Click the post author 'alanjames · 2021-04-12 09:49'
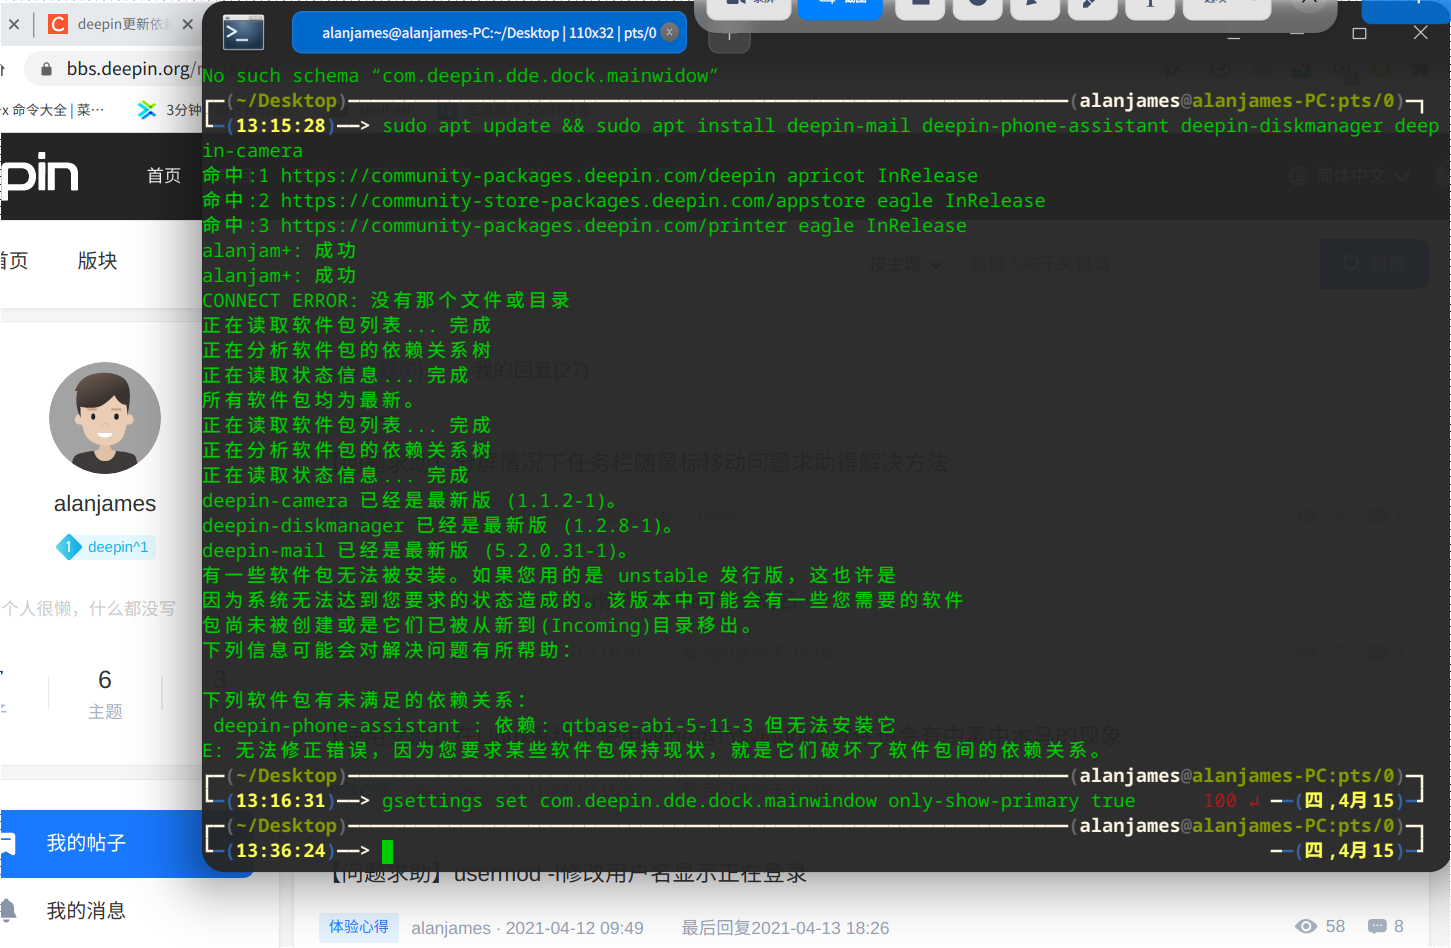The height and width of the screenshot is (948, 1451). click(527, 928)
